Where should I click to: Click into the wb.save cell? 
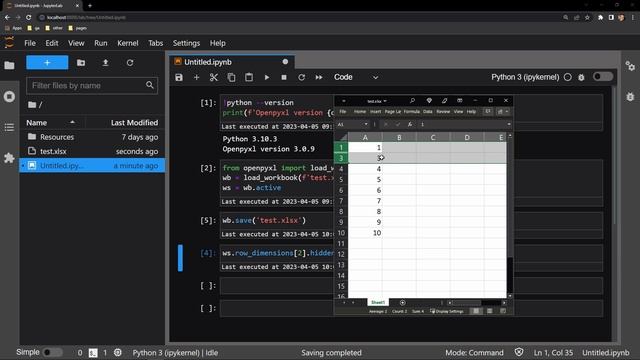277,221
